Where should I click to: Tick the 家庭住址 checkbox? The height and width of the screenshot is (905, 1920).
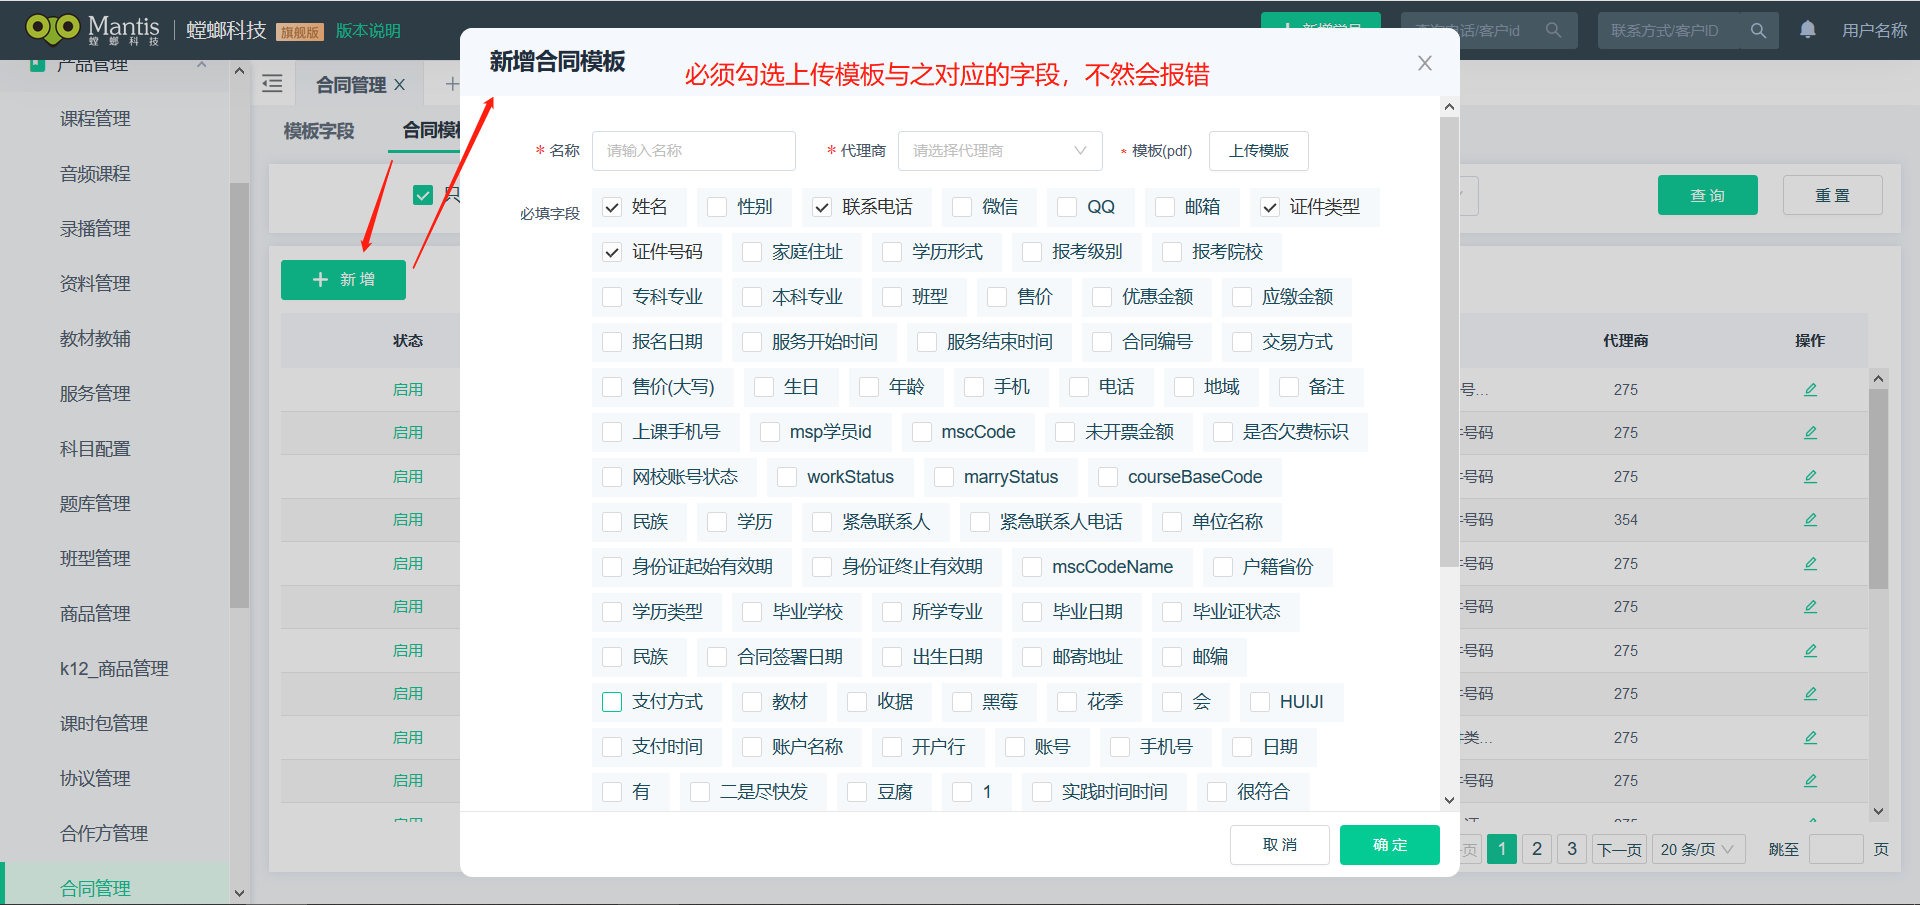[x=752, y=252]
